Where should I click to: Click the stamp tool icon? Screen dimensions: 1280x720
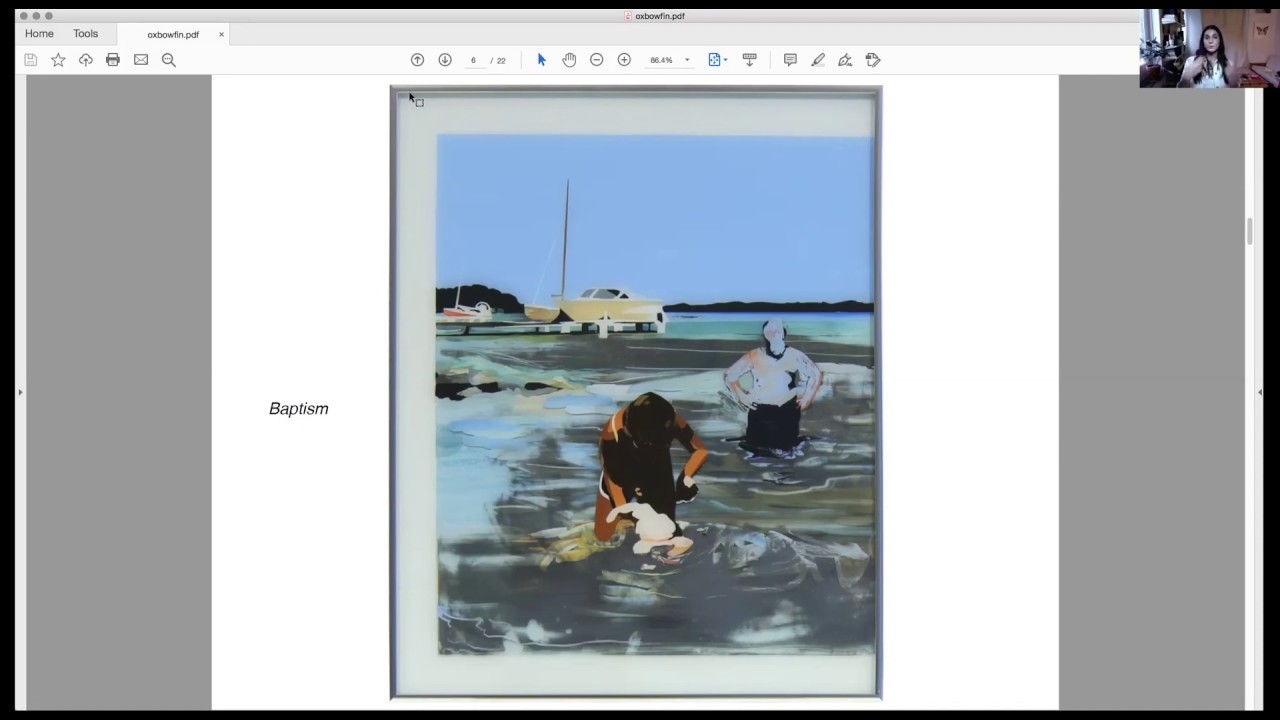coord(873,60)
